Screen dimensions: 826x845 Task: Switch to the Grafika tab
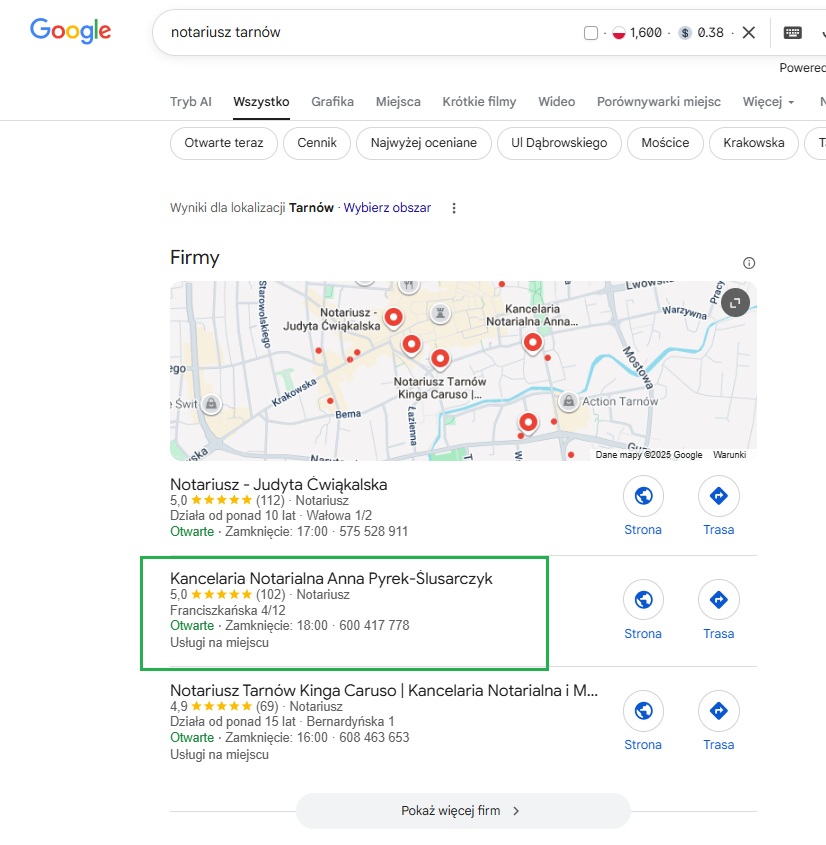tap(332, 102)
